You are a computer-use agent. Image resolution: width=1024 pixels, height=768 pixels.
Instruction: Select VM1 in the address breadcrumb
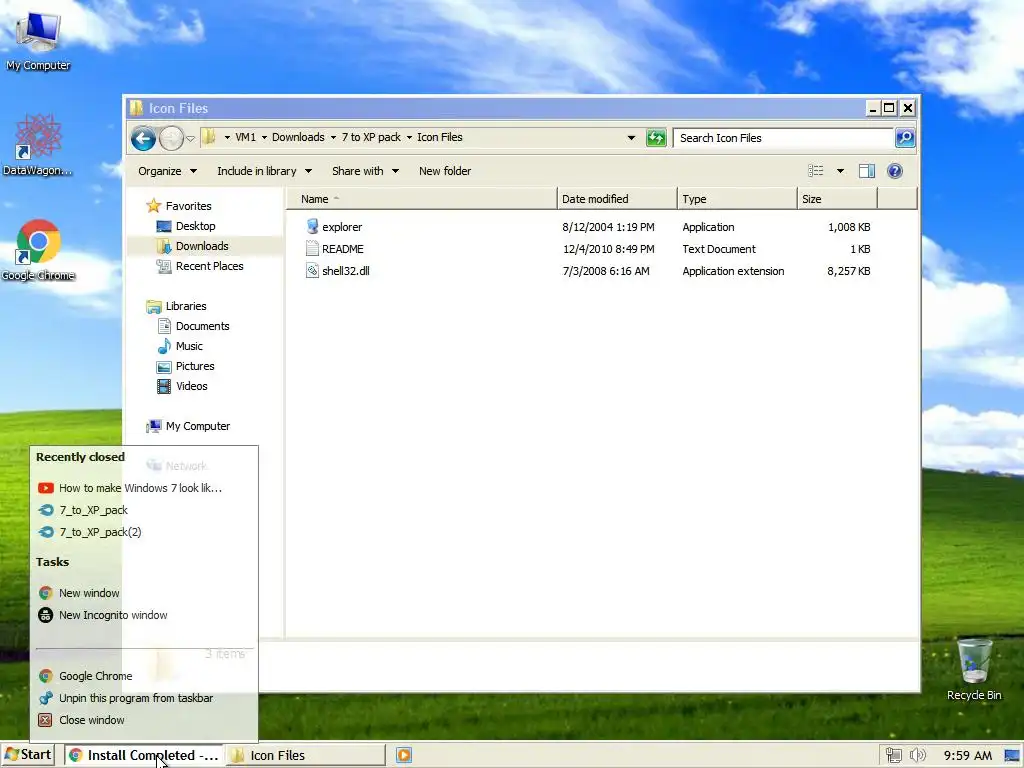click(246, 137)
